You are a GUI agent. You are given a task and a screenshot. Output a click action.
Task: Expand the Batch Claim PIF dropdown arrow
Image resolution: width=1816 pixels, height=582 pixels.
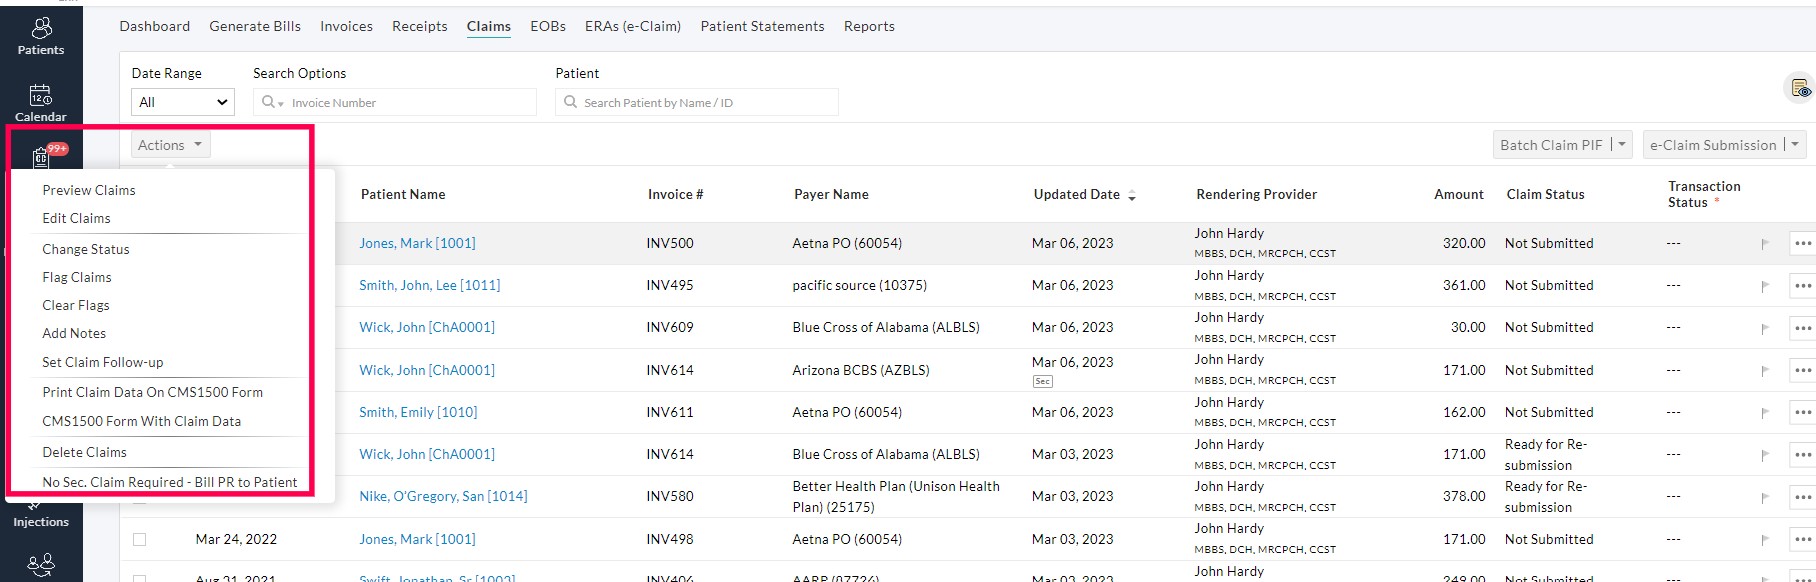[1621, 145]
